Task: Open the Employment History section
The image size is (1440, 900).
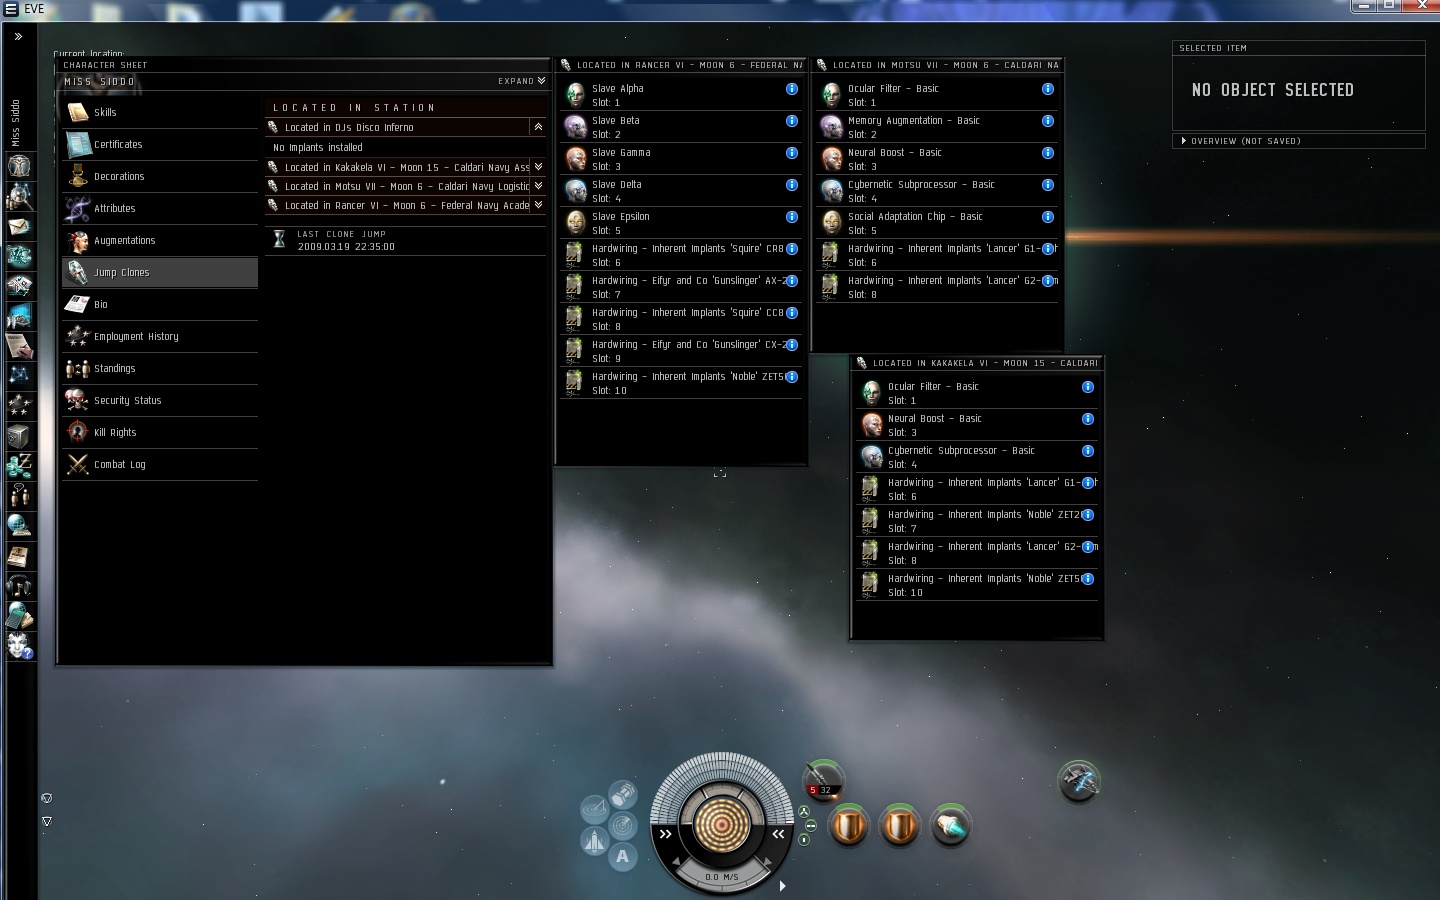Action: tap(160, 337)
